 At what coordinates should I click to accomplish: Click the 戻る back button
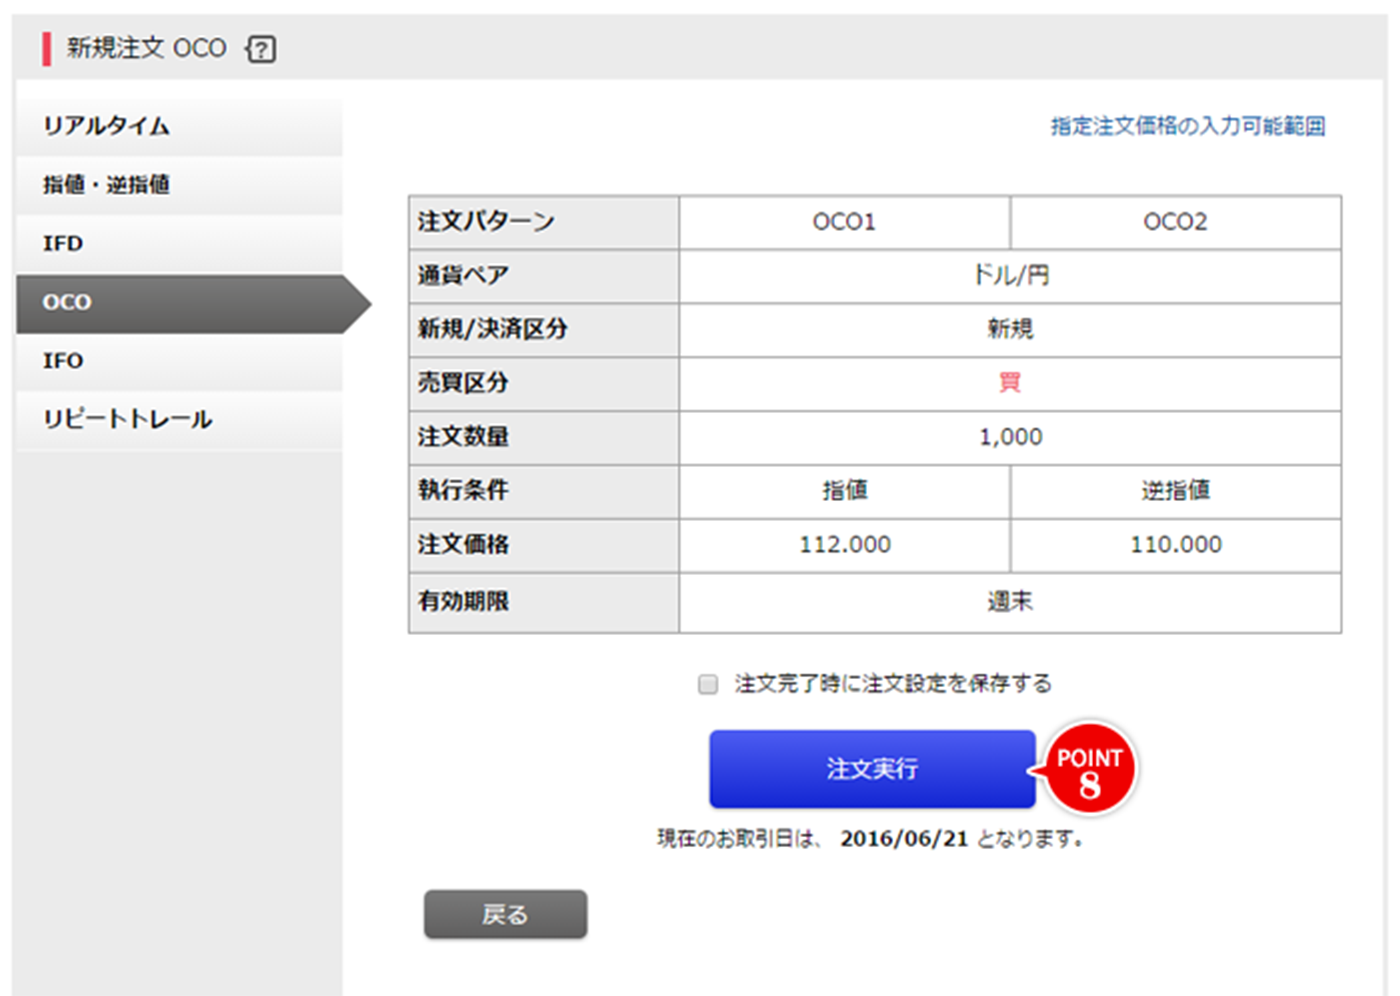[505, 914]
